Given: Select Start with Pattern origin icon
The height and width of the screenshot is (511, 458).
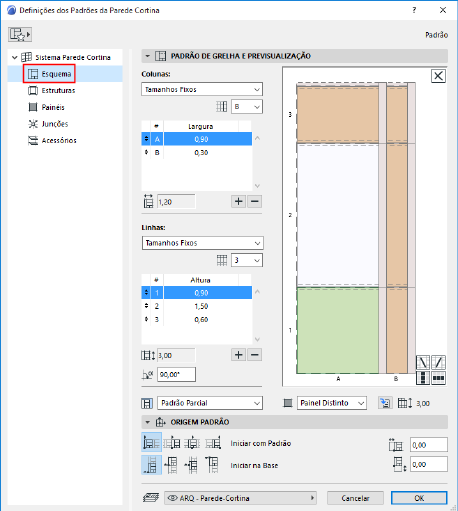Looking at the screenshot, I should (152, 443).
